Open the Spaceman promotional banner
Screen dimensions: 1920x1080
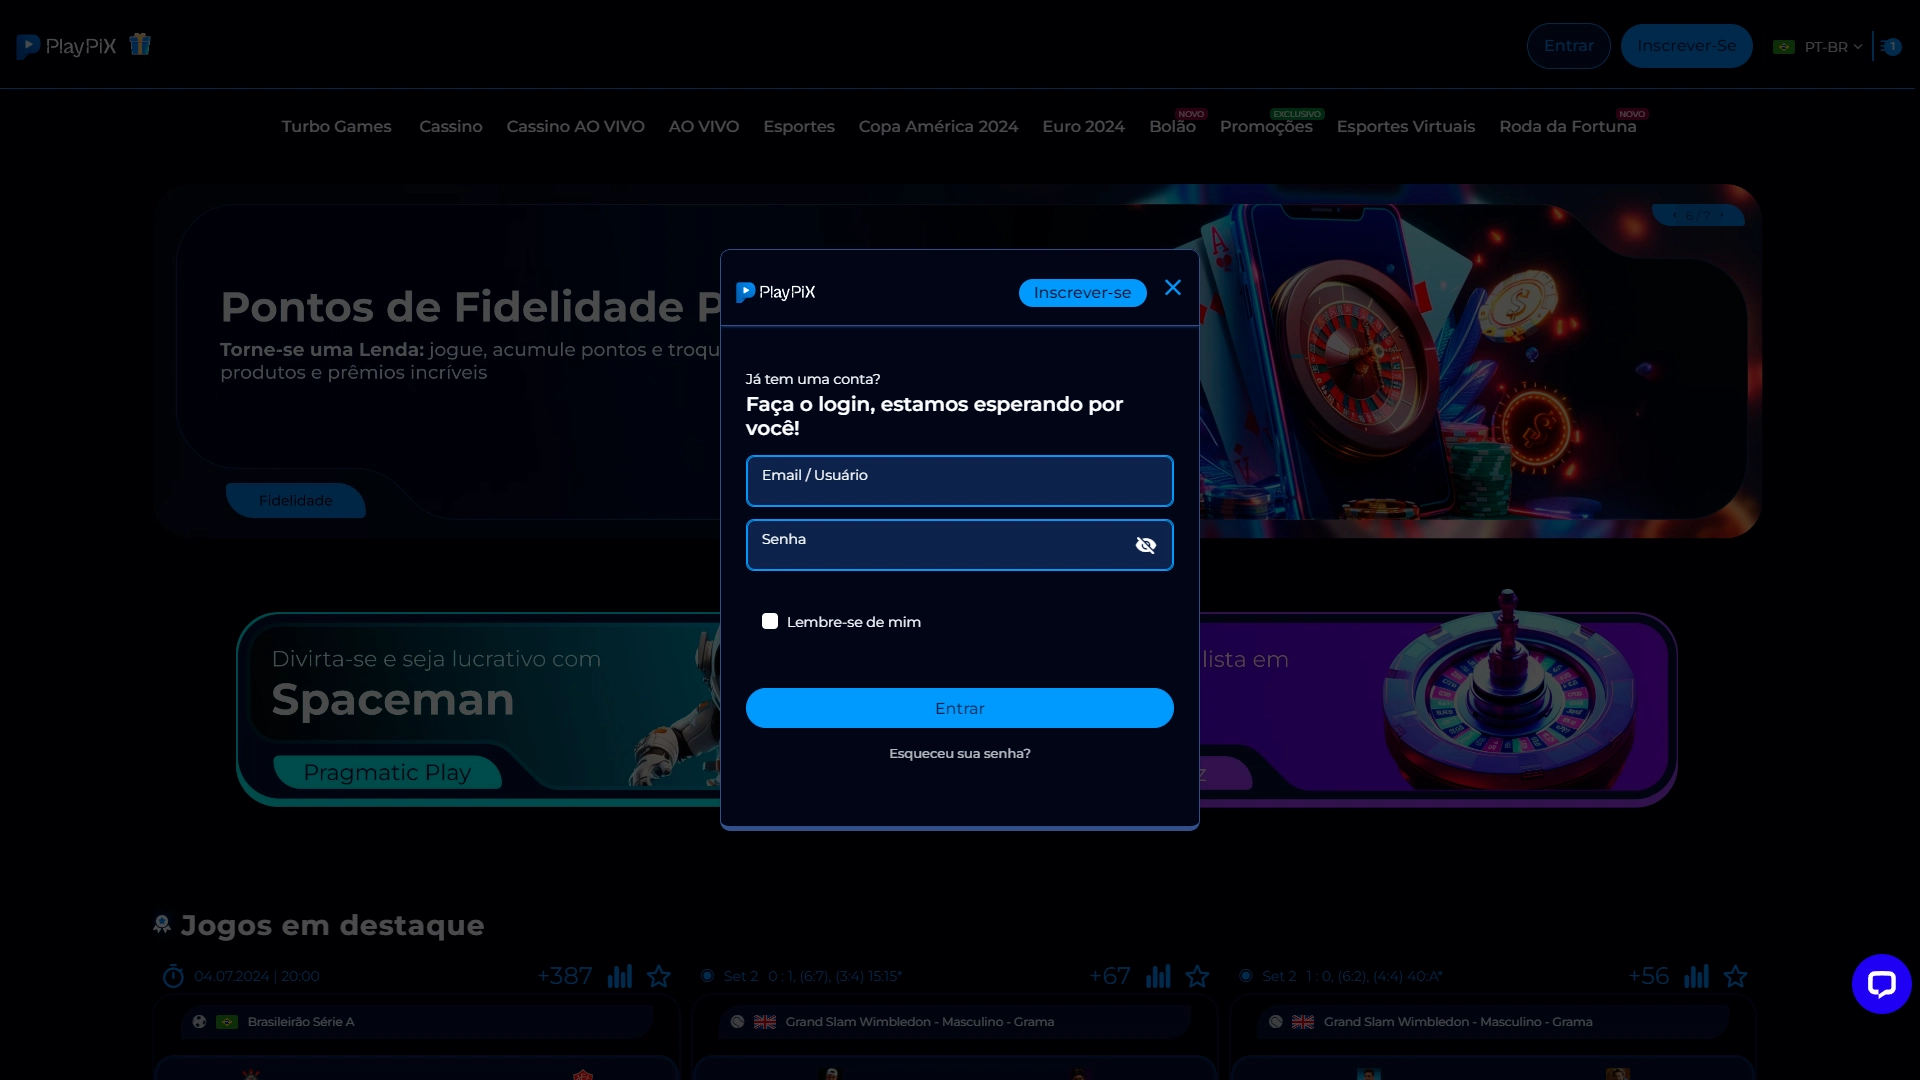tap(480, 708)
